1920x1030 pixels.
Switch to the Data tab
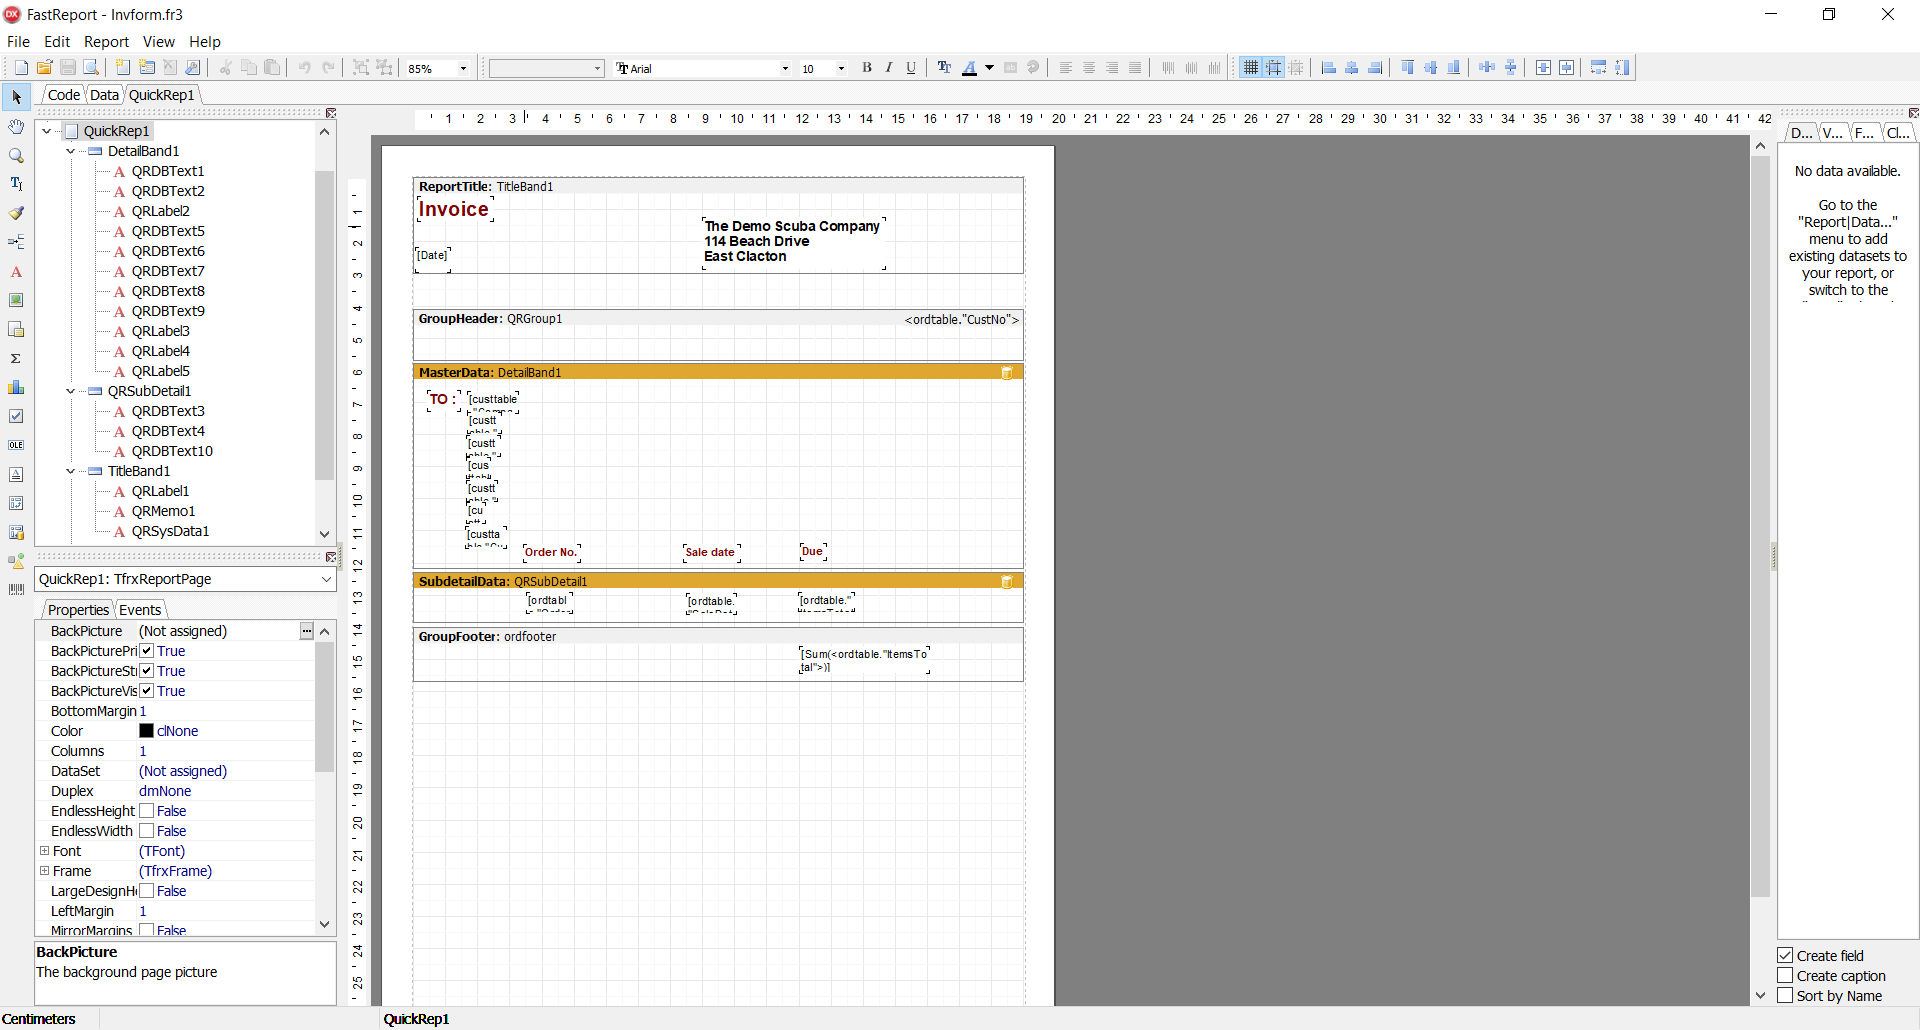[104, 95]
